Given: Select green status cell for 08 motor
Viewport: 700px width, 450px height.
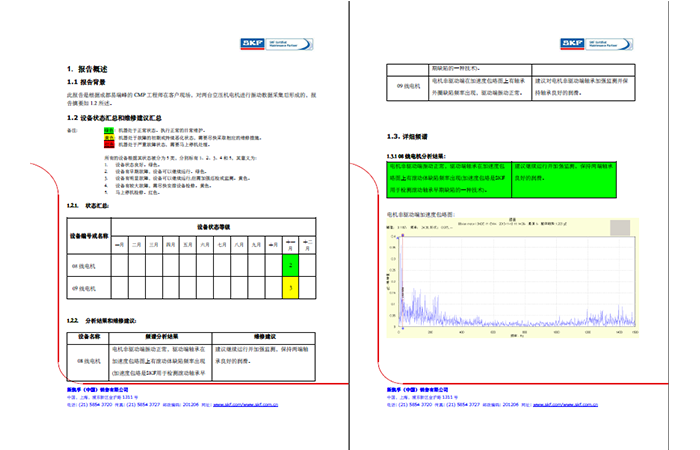Looking at the screenshot, I should [290, 266].
